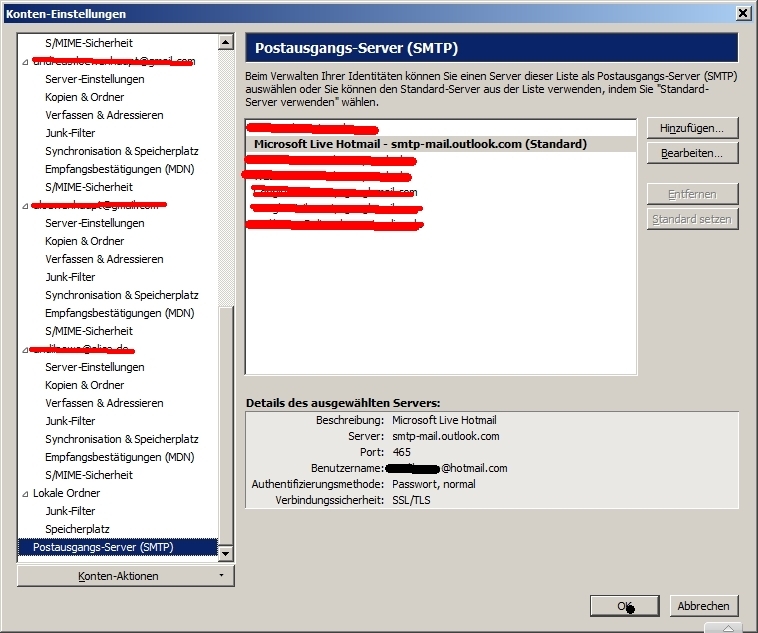Click the account tree scrollbar down arrow
The image size is (758, 633).
point(226,553)
